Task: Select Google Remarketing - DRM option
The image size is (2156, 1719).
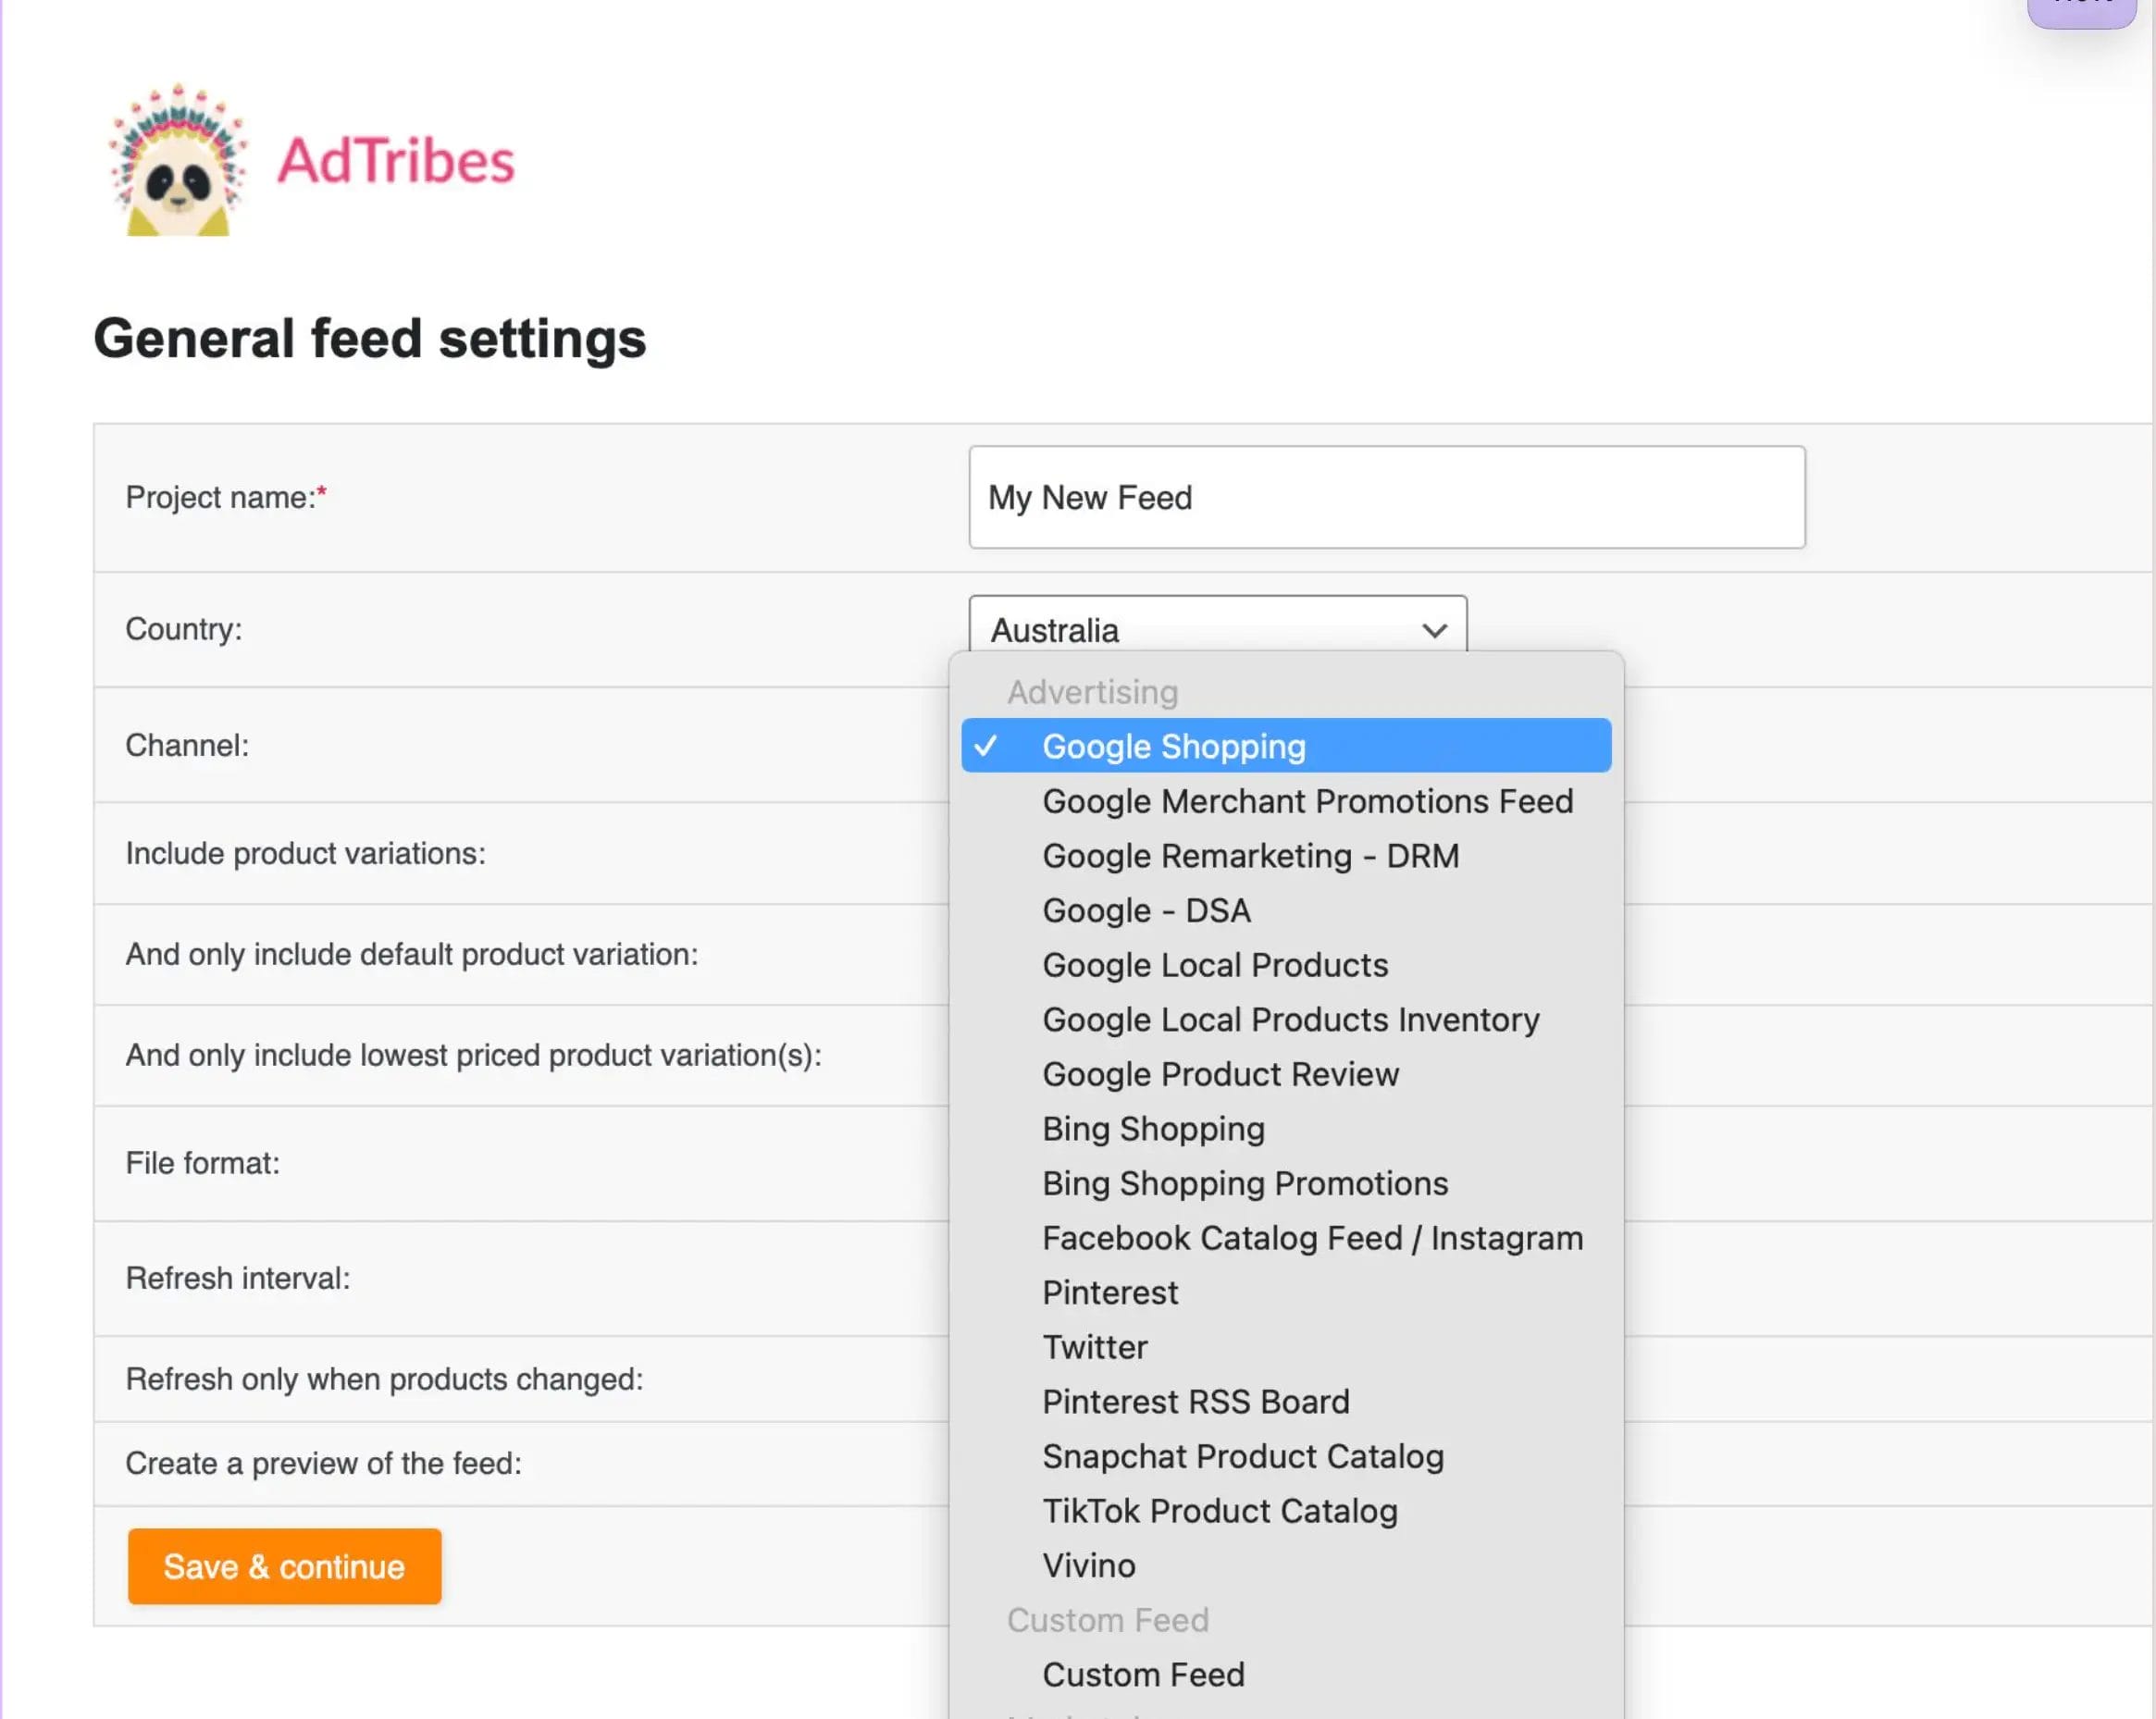Action: [x=1250, y=856]
